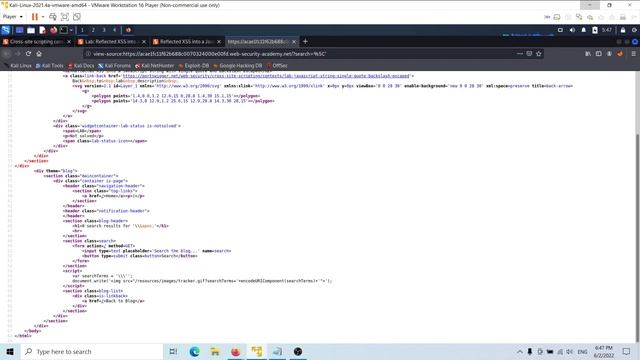Viewport: 640px width, 360px height.
Task: Open the Kali Tools bookmark
Action: [49, 65]
